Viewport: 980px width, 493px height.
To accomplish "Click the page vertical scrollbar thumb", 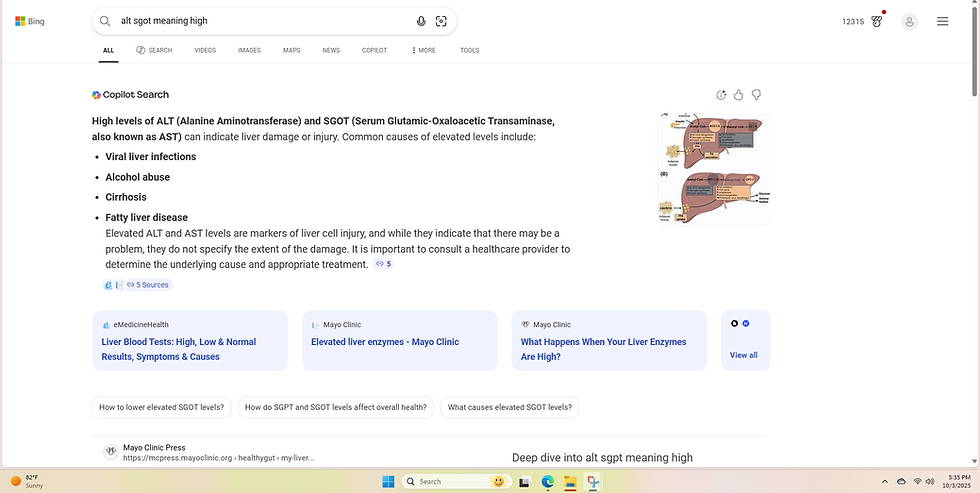I will pyautogui.click(x=975, y=52).
